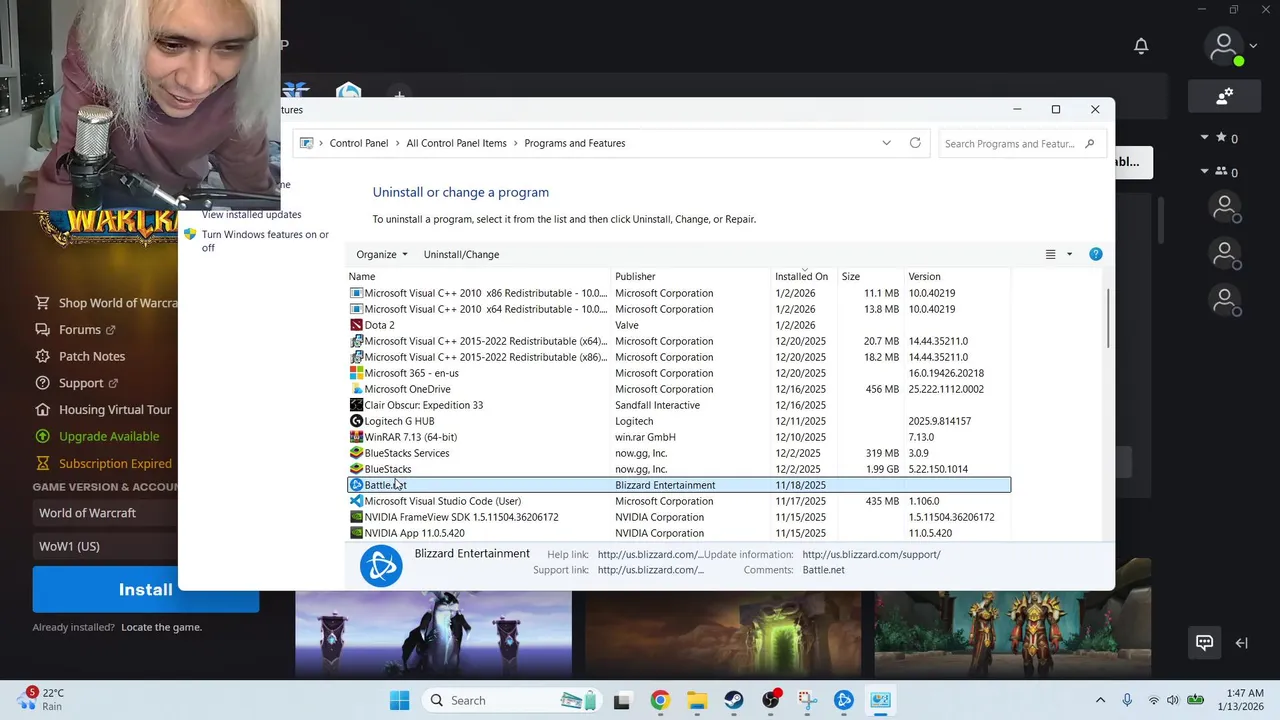
Task: Open the Support link in Battle.net
Action: coord(76,383)
